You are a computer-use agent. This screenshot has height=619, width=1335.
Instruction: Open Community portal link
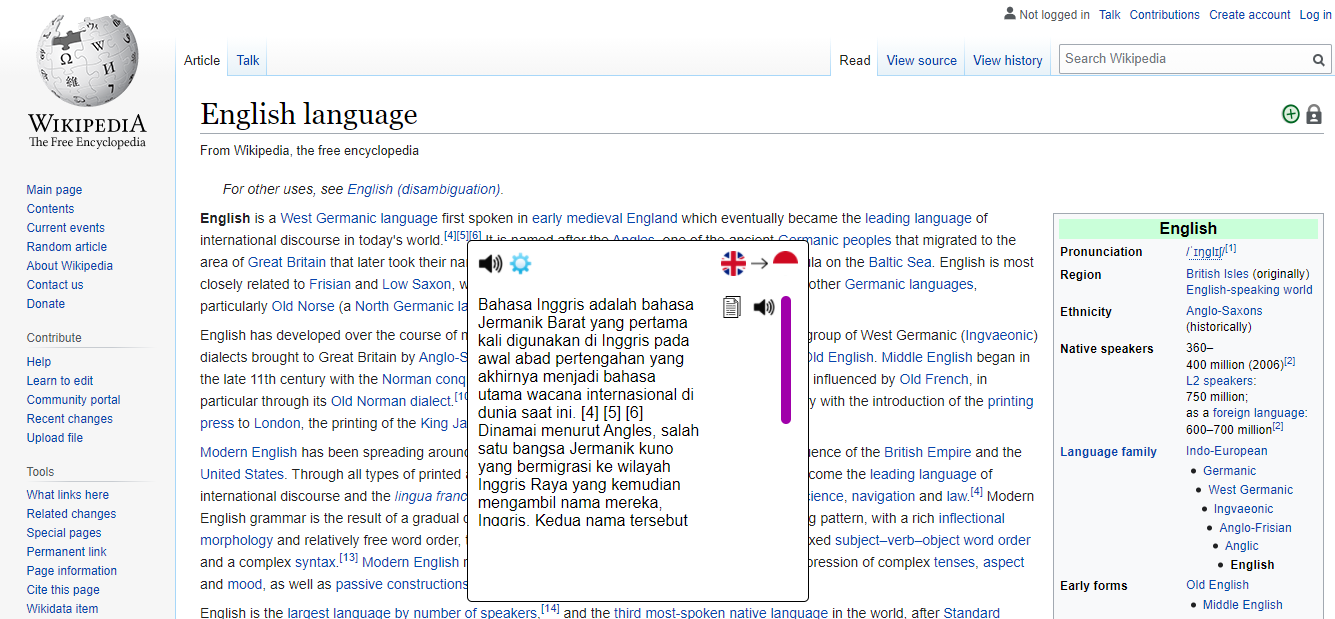coord(74,400)
